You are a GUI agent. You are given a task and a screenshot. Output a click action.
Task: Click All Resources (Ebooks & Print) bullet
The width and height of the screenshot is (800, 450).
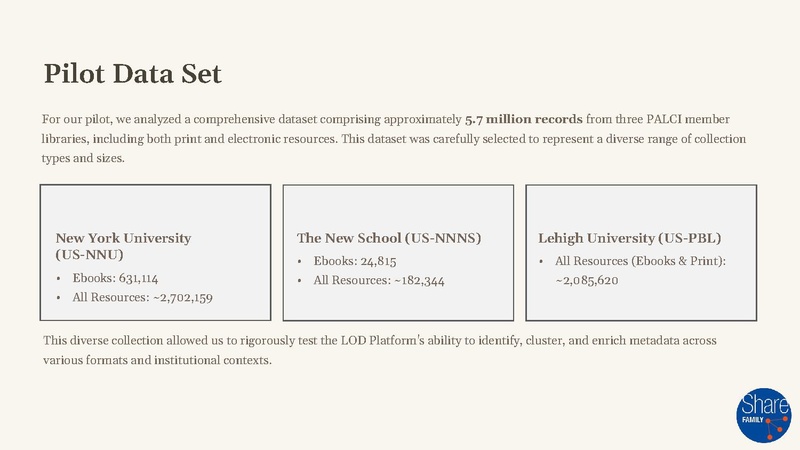pos(640,261)
